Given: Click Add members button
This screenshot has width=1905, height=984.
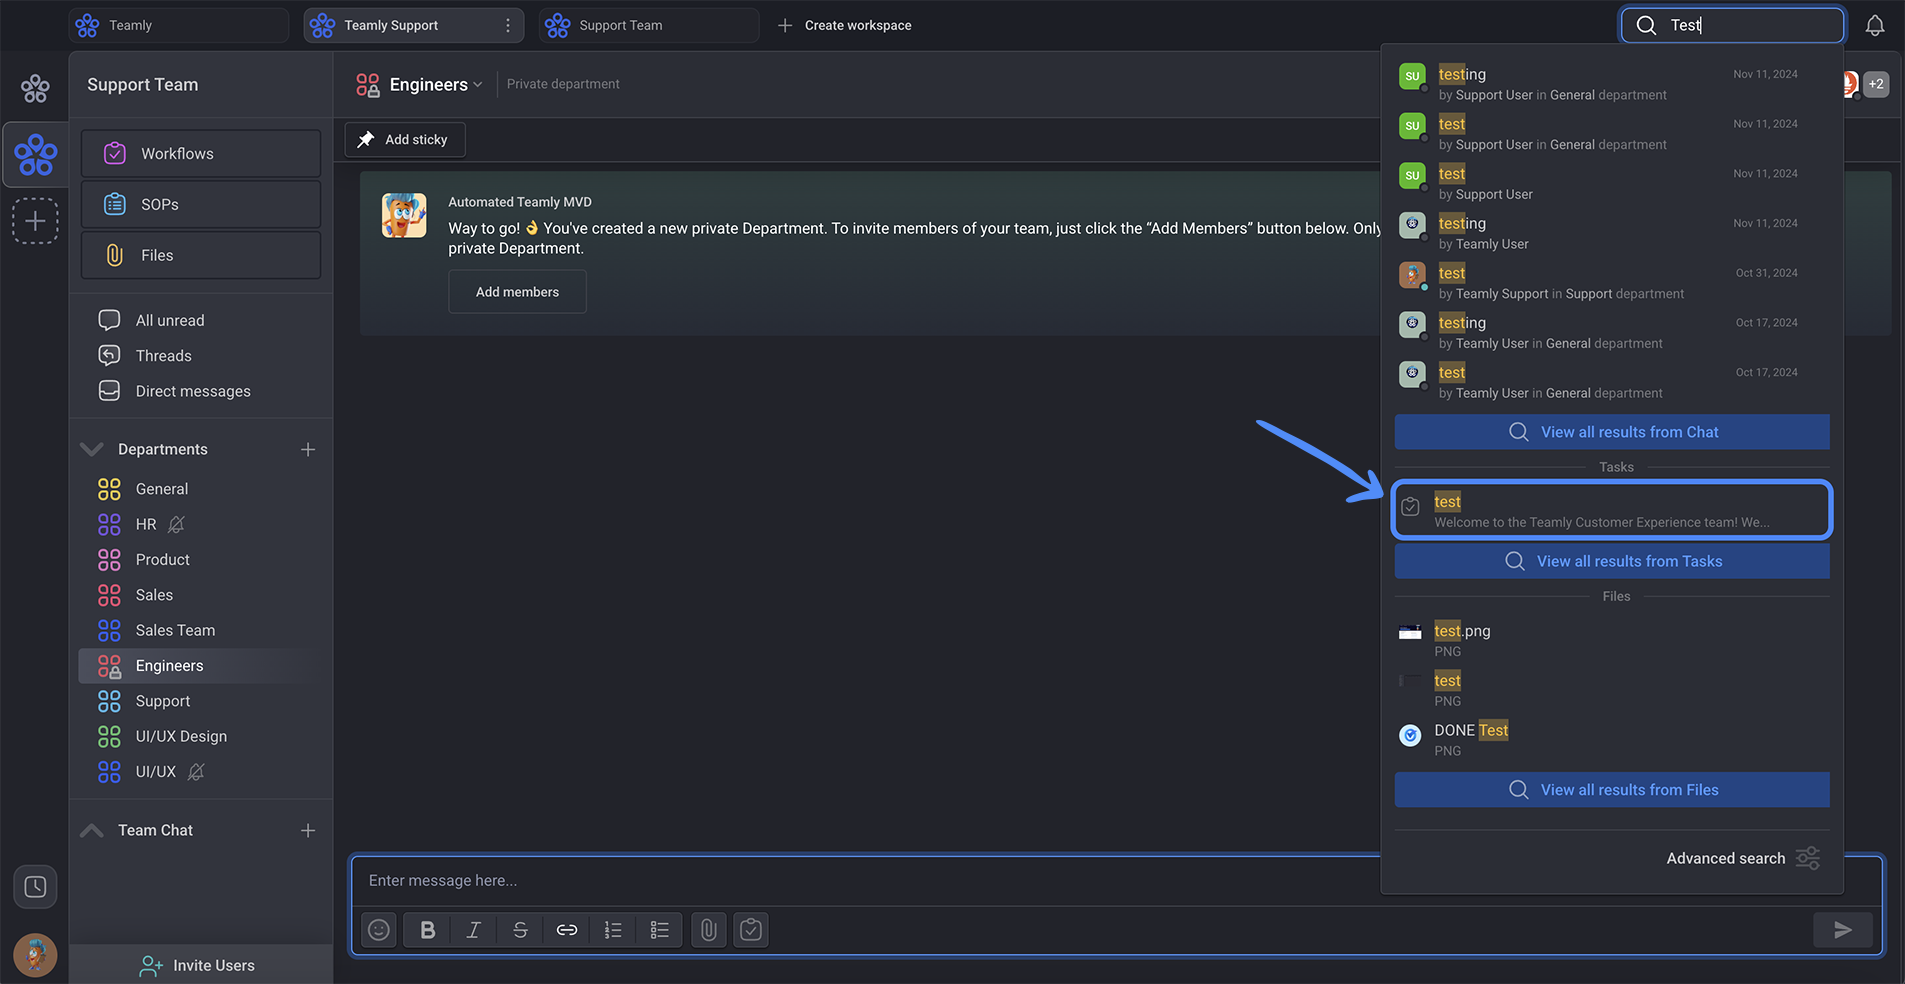Looking at the screenshot, I should [x=517, y=292].
